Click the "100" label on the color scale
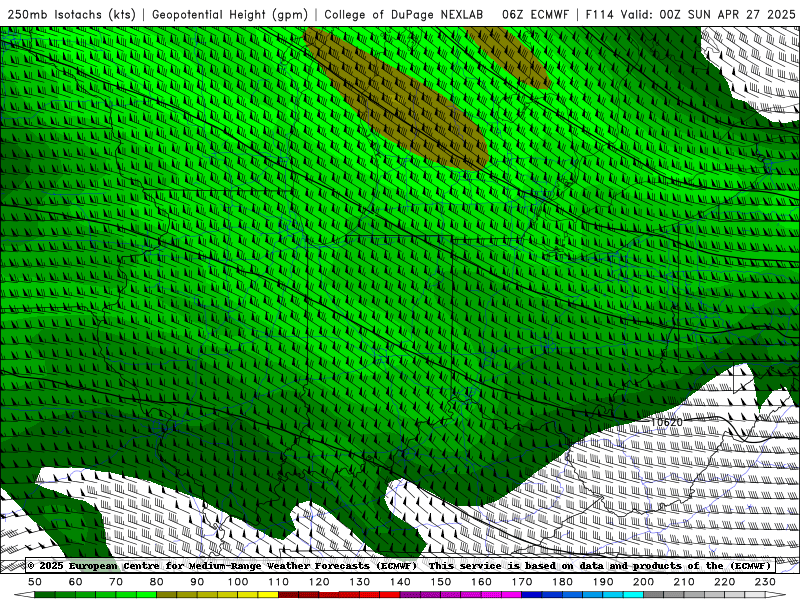 pos(238,582)
